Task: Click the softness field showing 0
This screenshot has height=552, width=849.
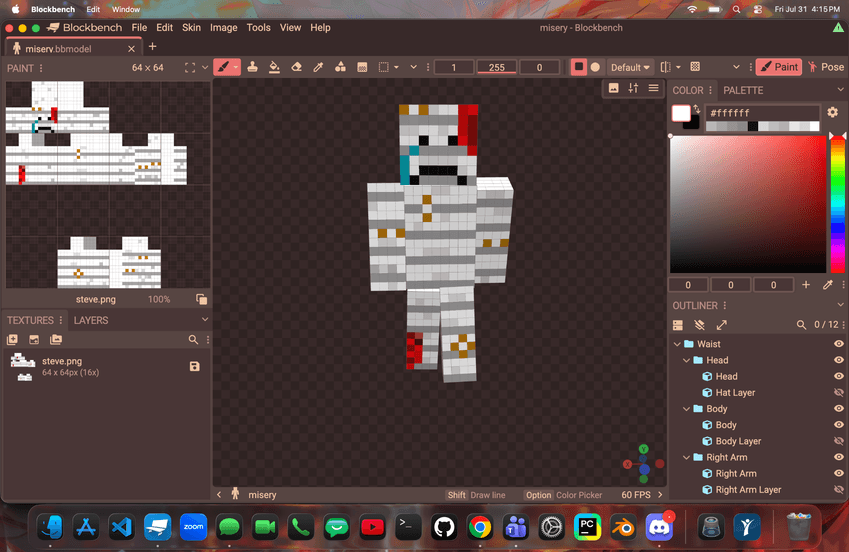Action: (539, 67)
